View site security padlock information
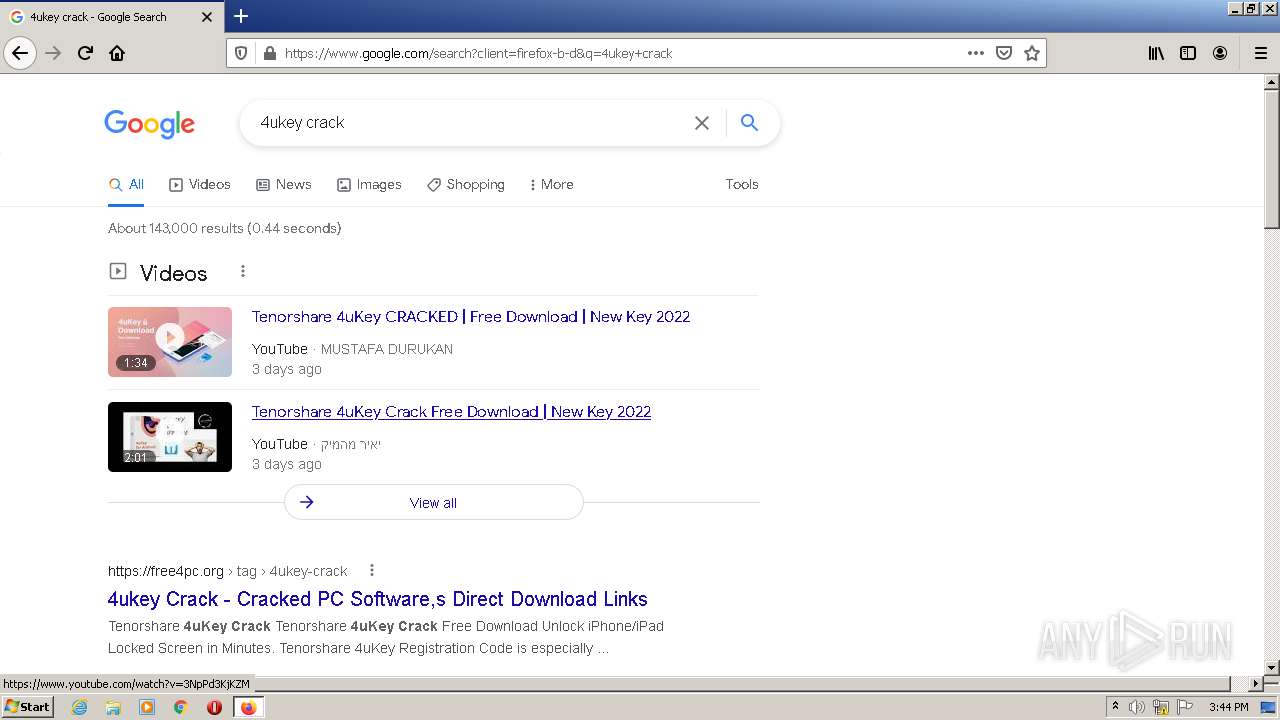This screenshot has width=1280, height=720. (269, 53)
